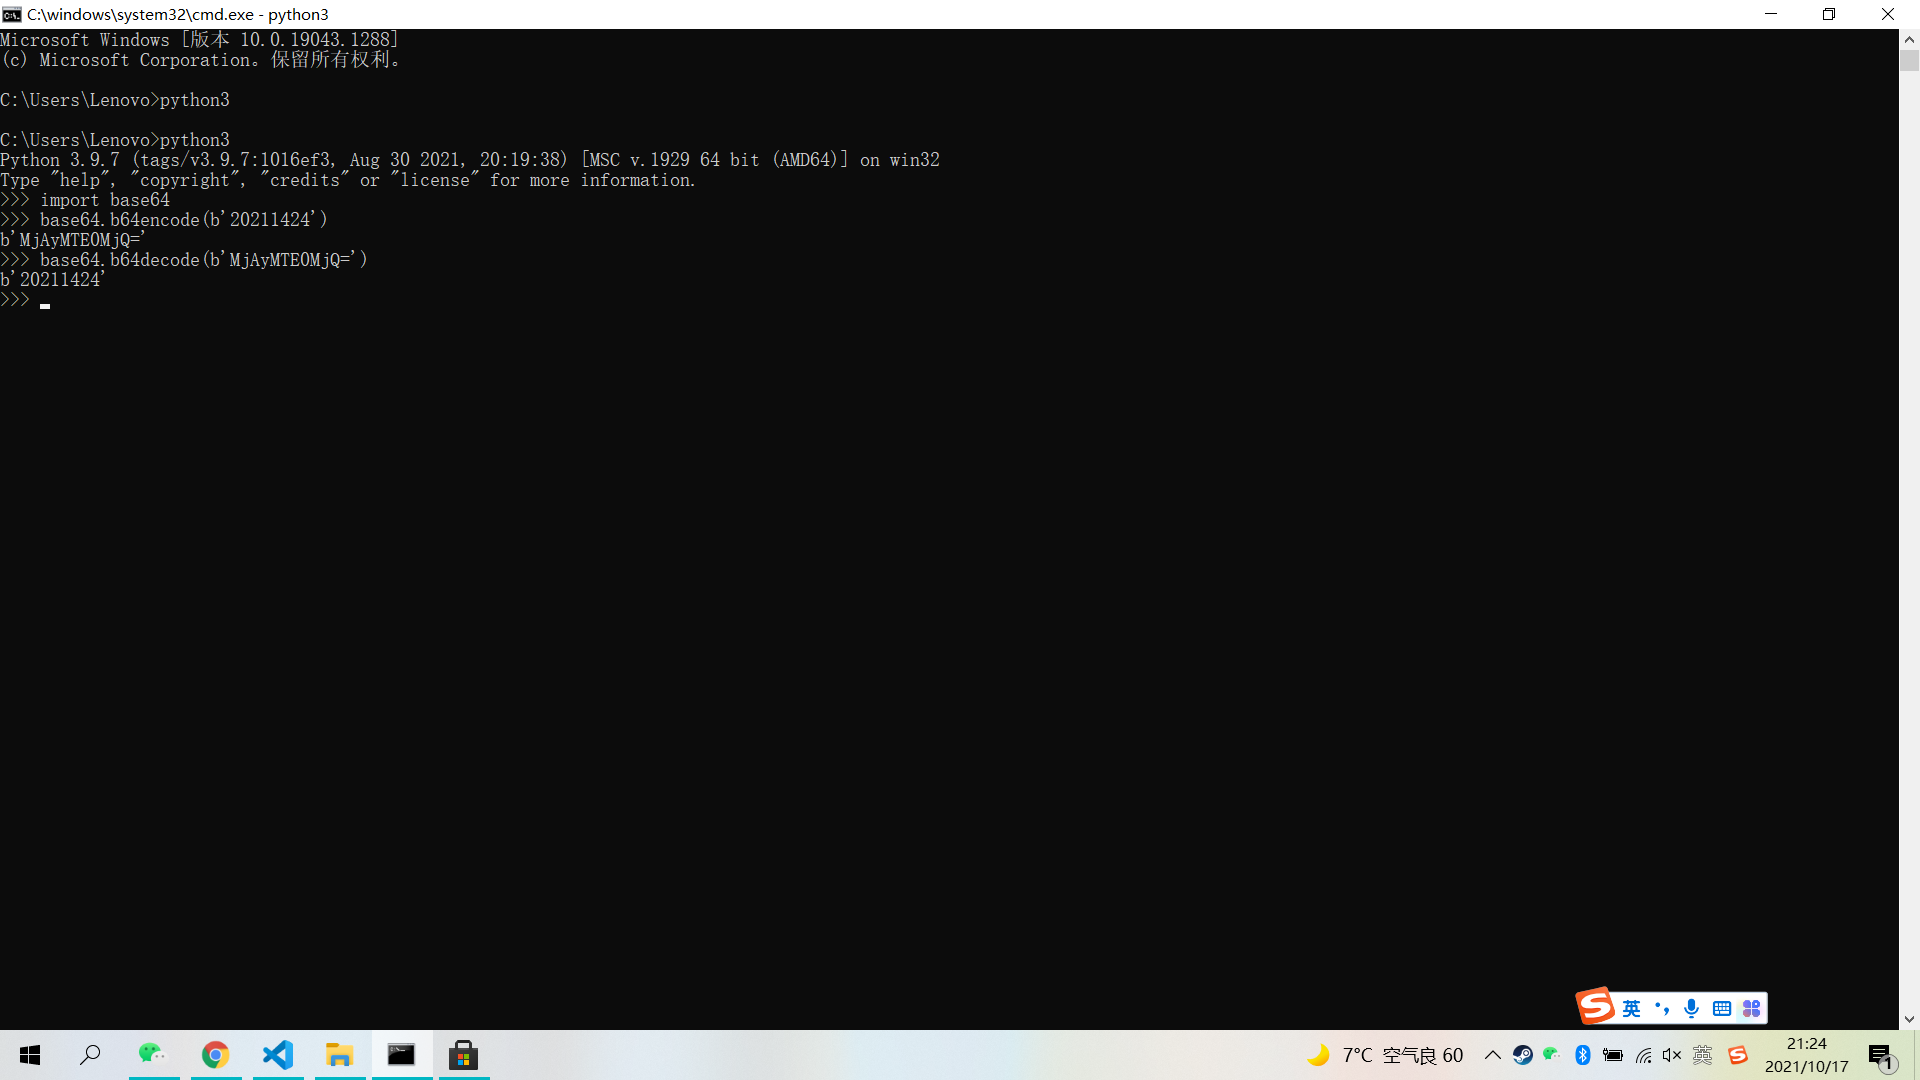The image size is (1920, 1080).
Task: Click the Bluetooth tray icon
Action: click(x=1582, y=1055)
